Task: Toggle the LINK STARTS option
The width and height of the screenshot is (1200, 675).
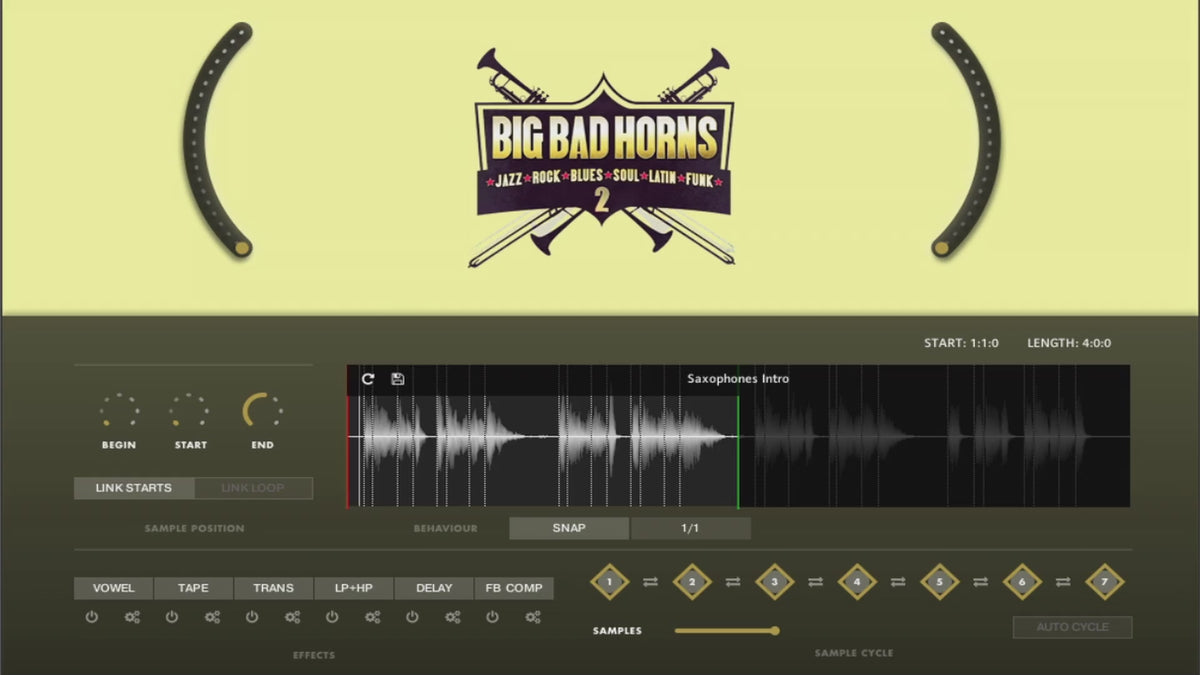Action: (134, 488)
